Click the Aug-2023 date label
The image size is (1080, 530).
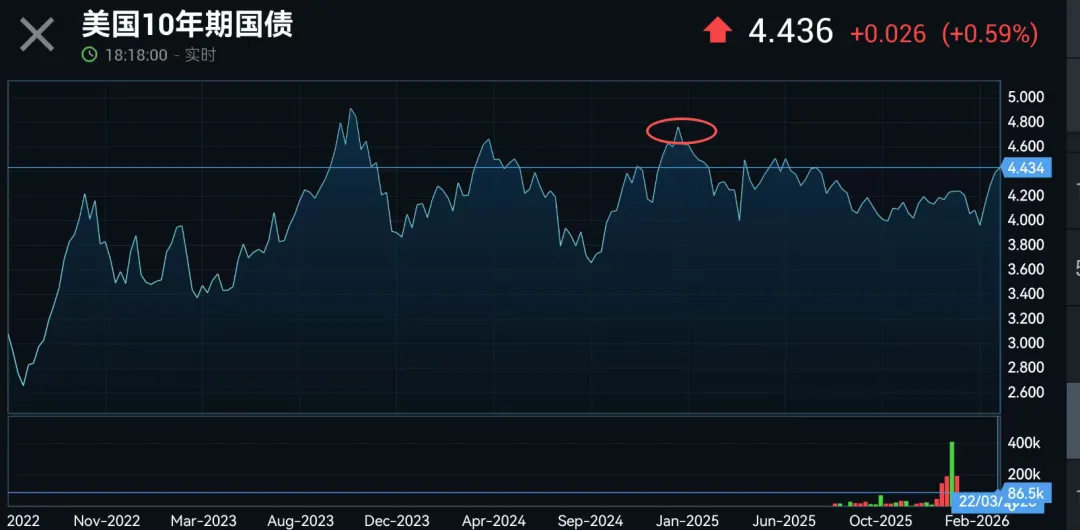point(300,520)
